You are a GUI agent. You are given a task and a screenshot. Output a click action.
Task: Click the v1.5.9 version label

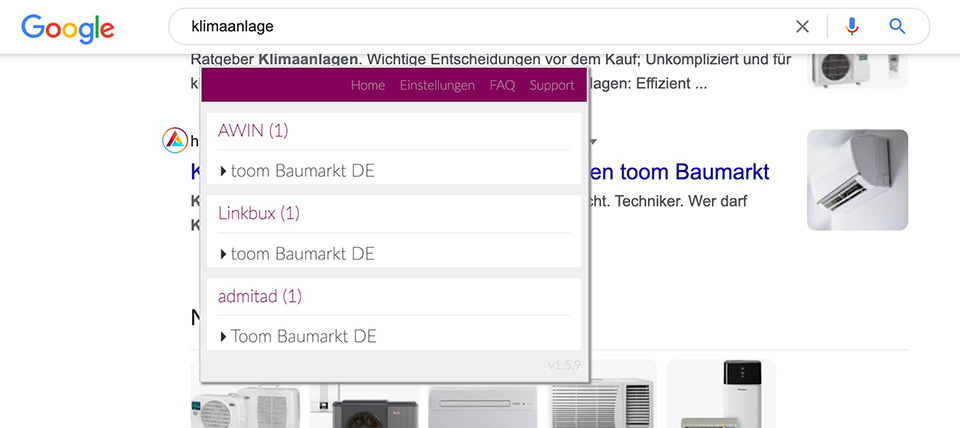[564, 366]
